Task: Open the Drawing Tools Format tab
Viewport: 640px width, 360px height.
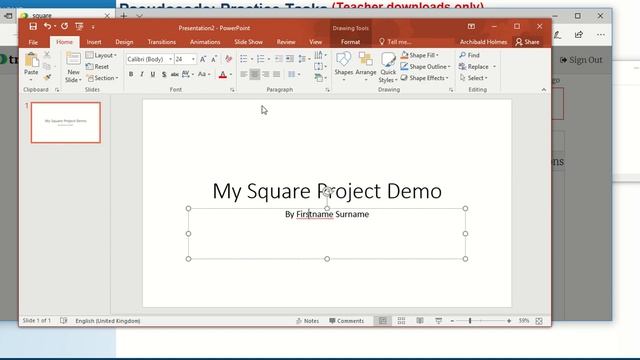Action: [x=351, y=42]
